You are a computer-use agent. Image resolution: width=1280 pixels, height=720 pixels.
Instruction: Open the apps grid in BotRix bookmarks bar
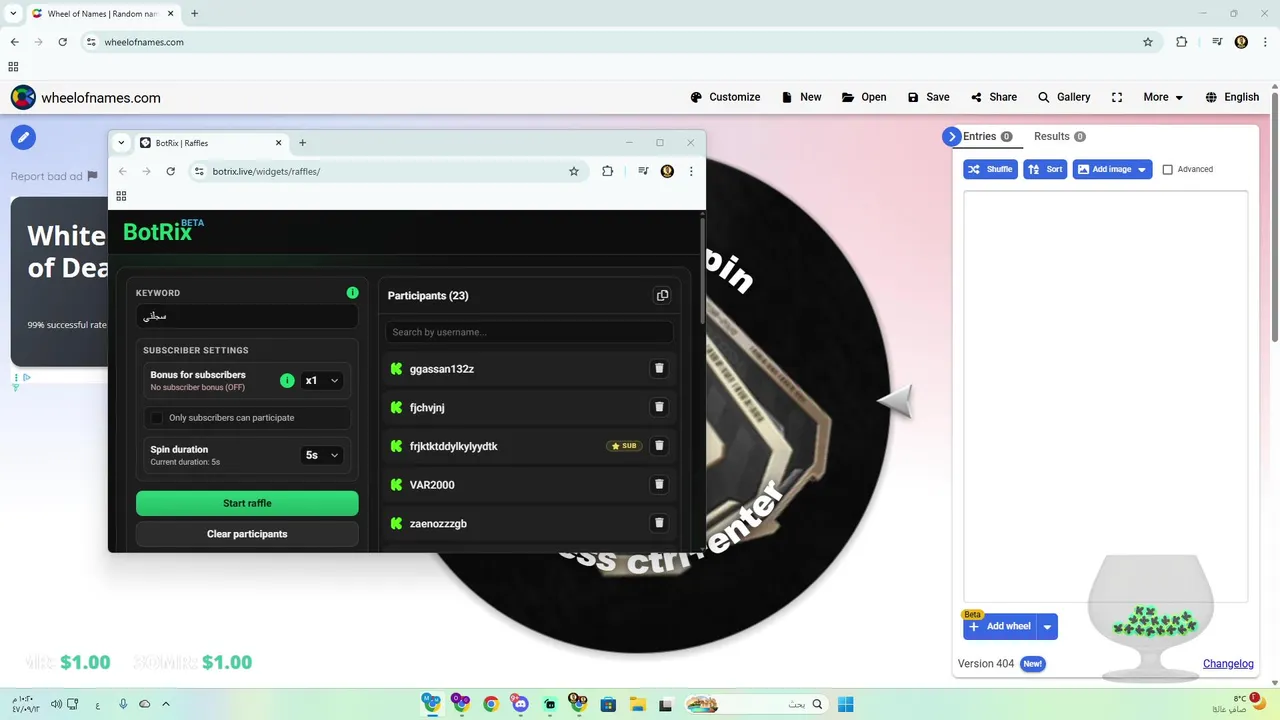tap(121, 196)
